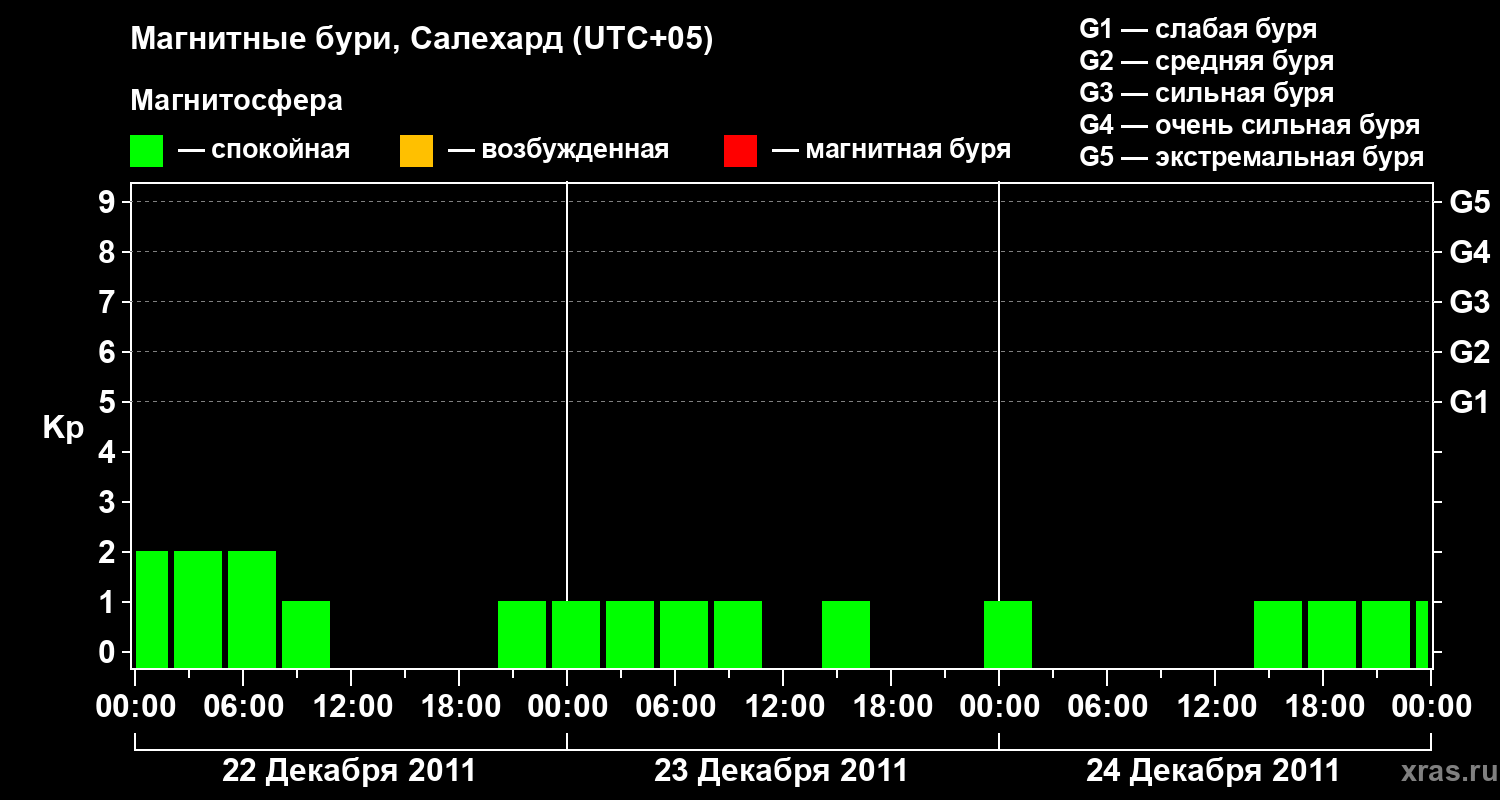This screenshot has height=800, width=1500.
Task: Click the Kp 1 bar just before midnight 22 December
Action: pos(522,634)
